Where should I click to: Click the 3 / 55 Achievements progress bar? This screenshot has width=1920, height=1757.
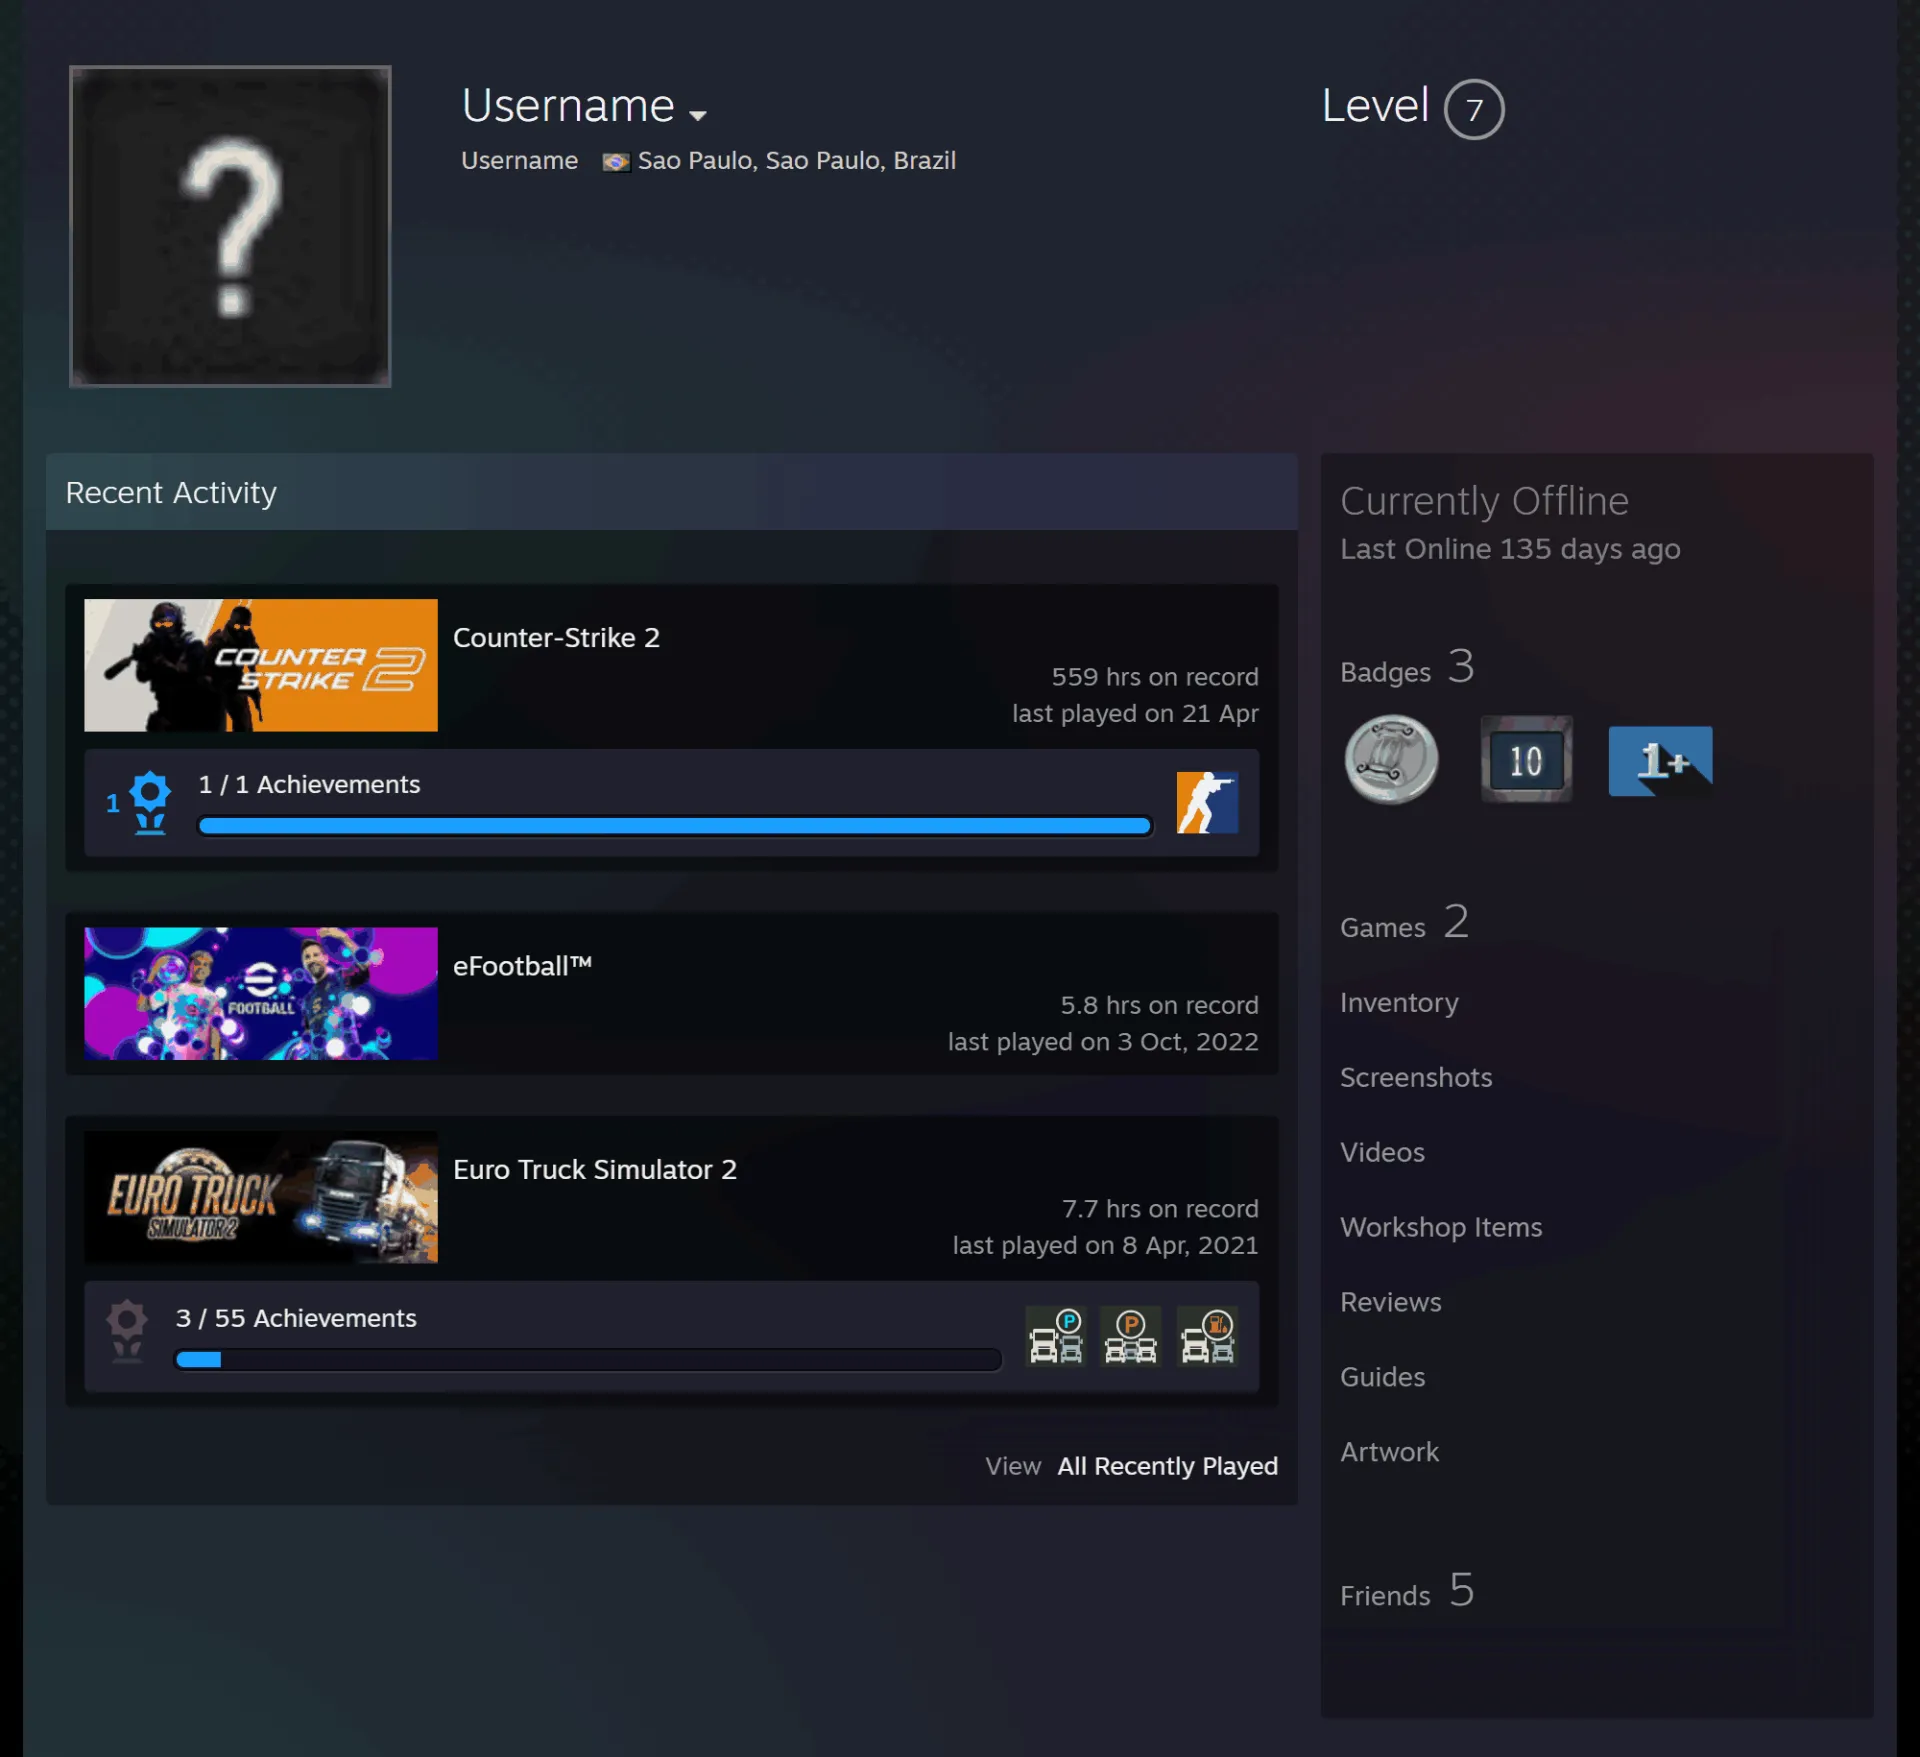click(588, 1360)
